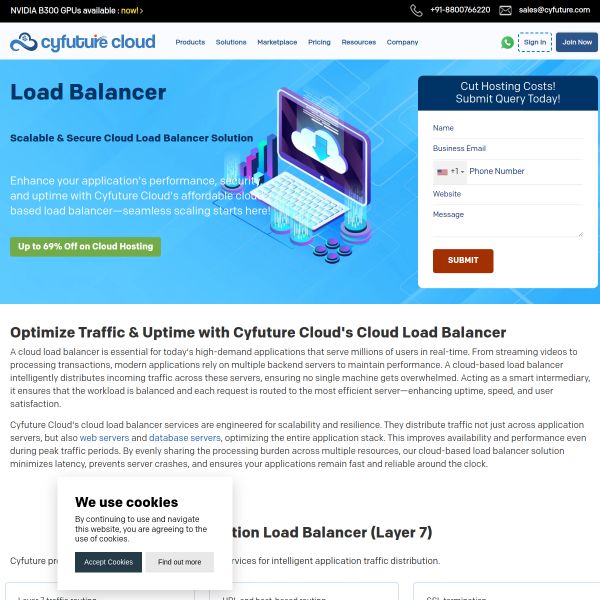The height and width of the screenshot is (600, 600).
Task: Open the Solutions menu
Action: [231, 42]
